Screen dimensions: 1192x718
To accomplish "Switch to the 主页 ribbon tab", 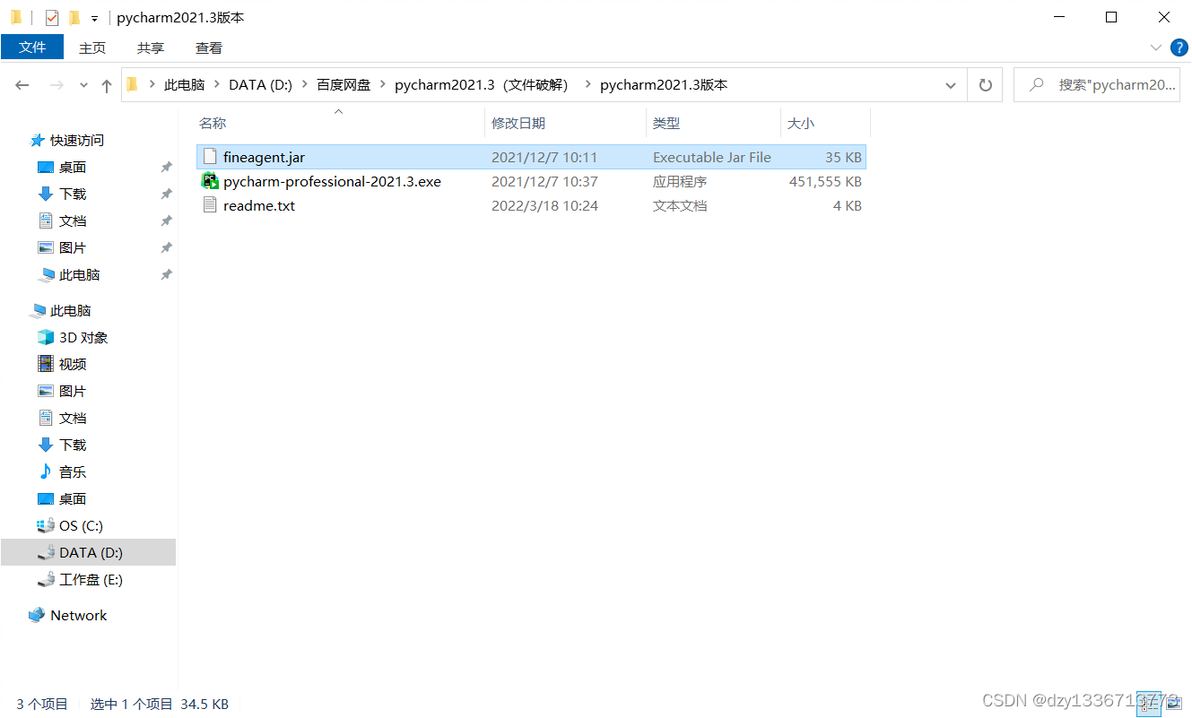I will click(x=92, y=48).
